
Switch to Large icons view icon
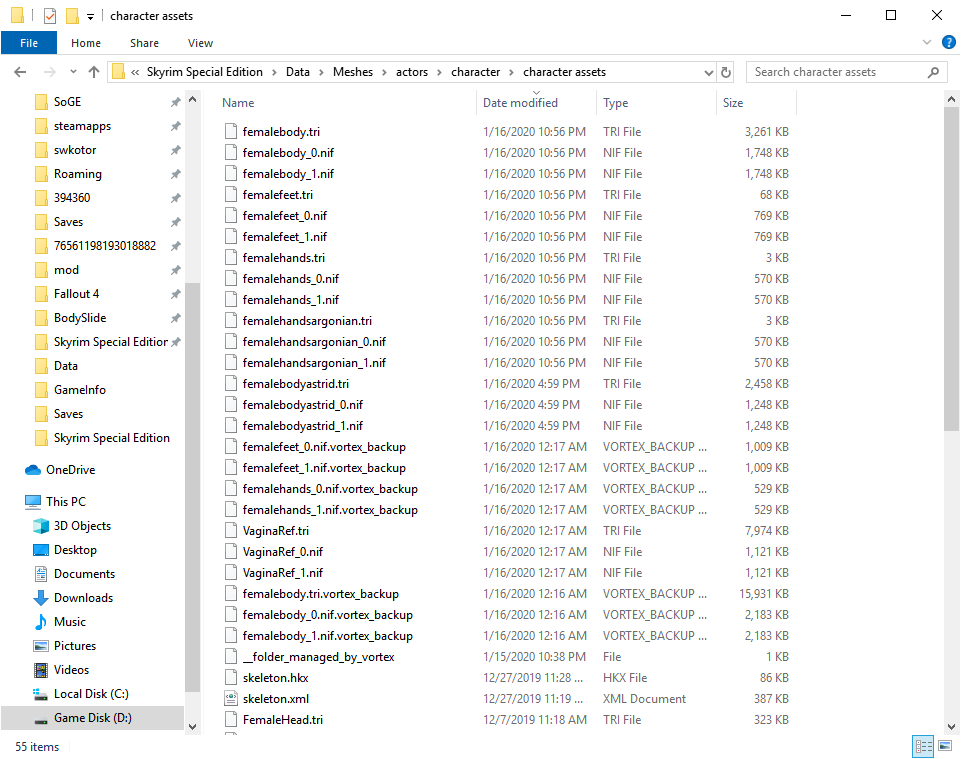click(945, 746)
